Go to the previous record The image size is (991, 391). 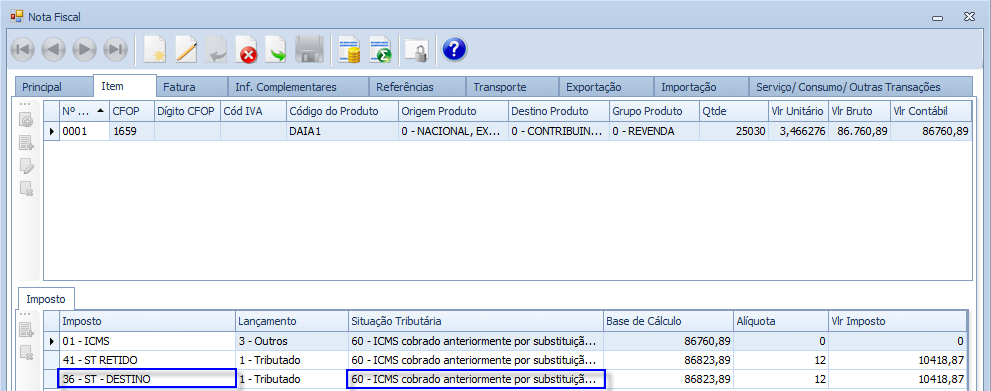coord(54,49)
